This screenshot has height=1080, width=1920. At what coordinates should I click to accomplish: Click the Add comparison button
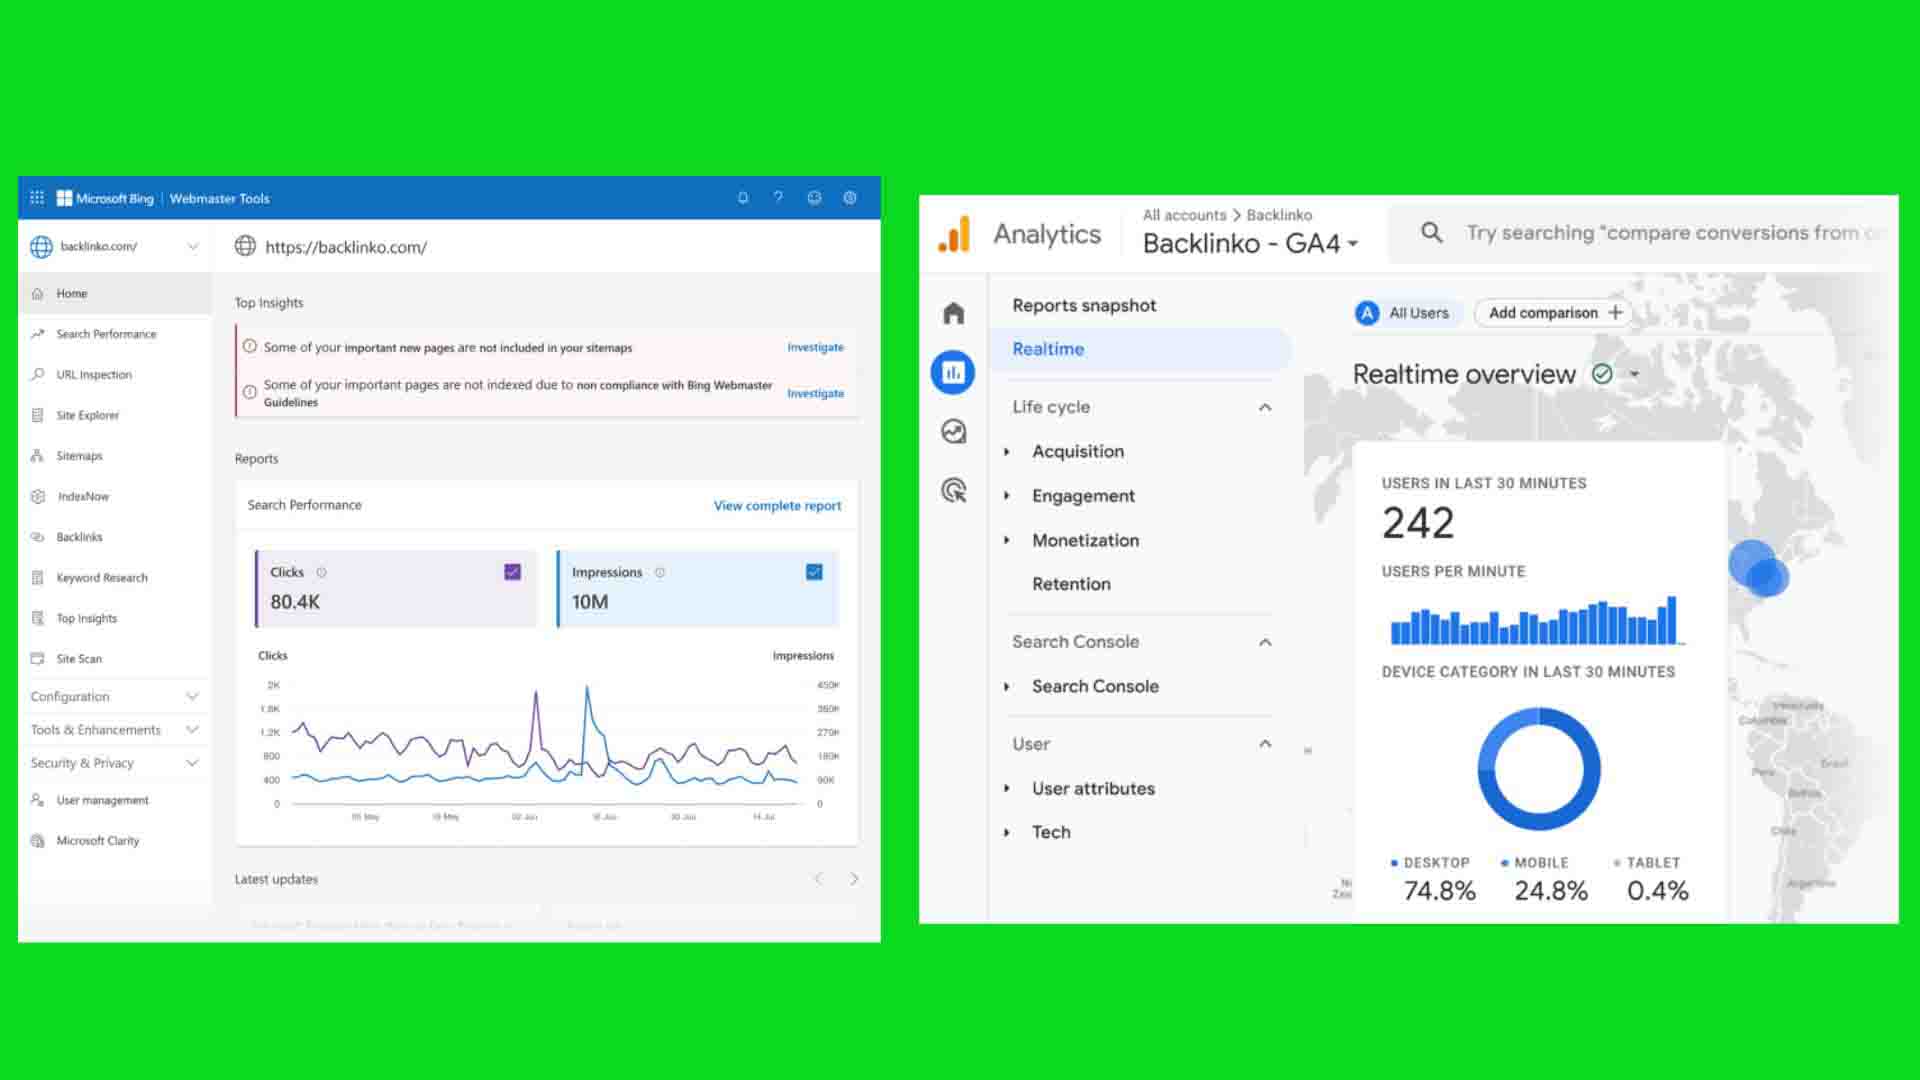(x=1553, y=313)
